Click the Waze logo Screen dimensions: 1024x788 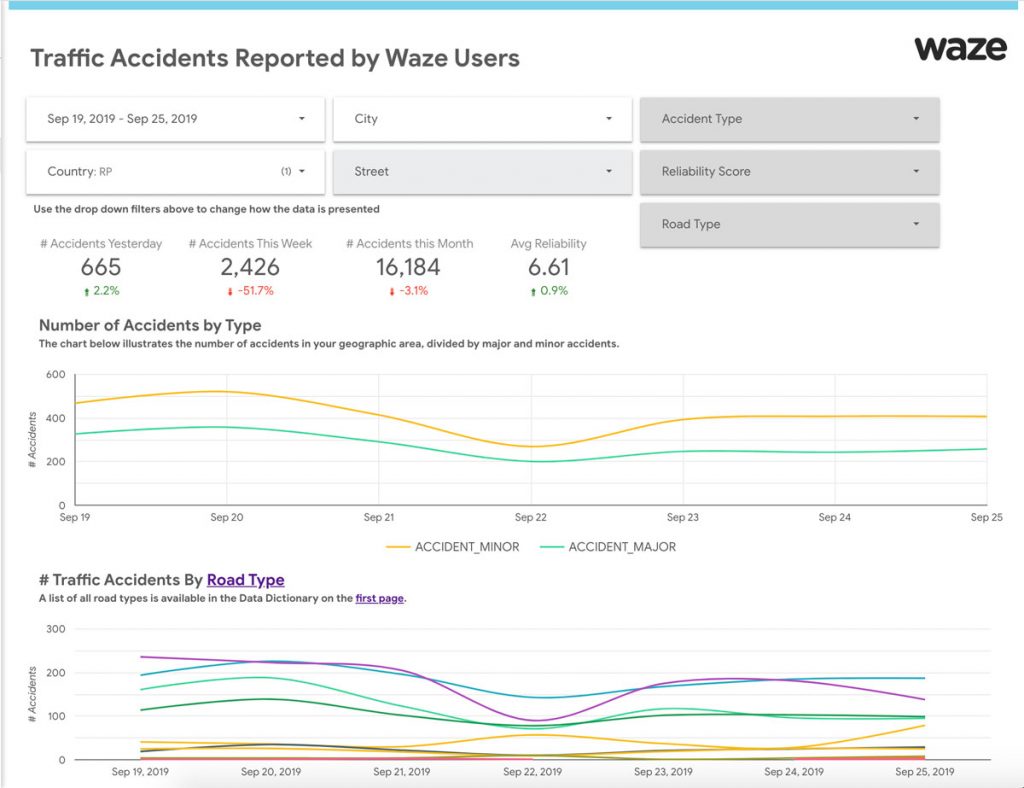[x=960, y=49]
